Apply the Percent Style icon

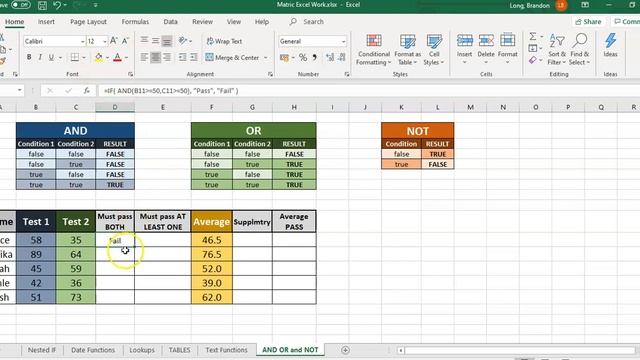click(x=303, y=58)
